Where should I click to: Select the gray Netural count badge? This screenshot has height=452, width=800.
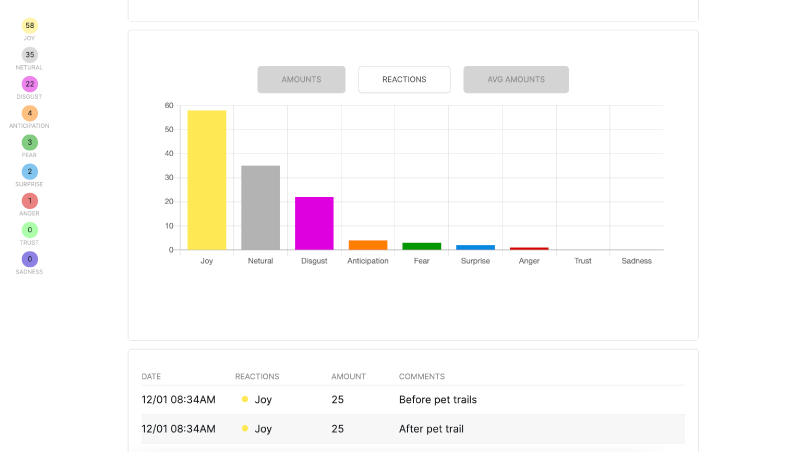click(x=30, y=55)
